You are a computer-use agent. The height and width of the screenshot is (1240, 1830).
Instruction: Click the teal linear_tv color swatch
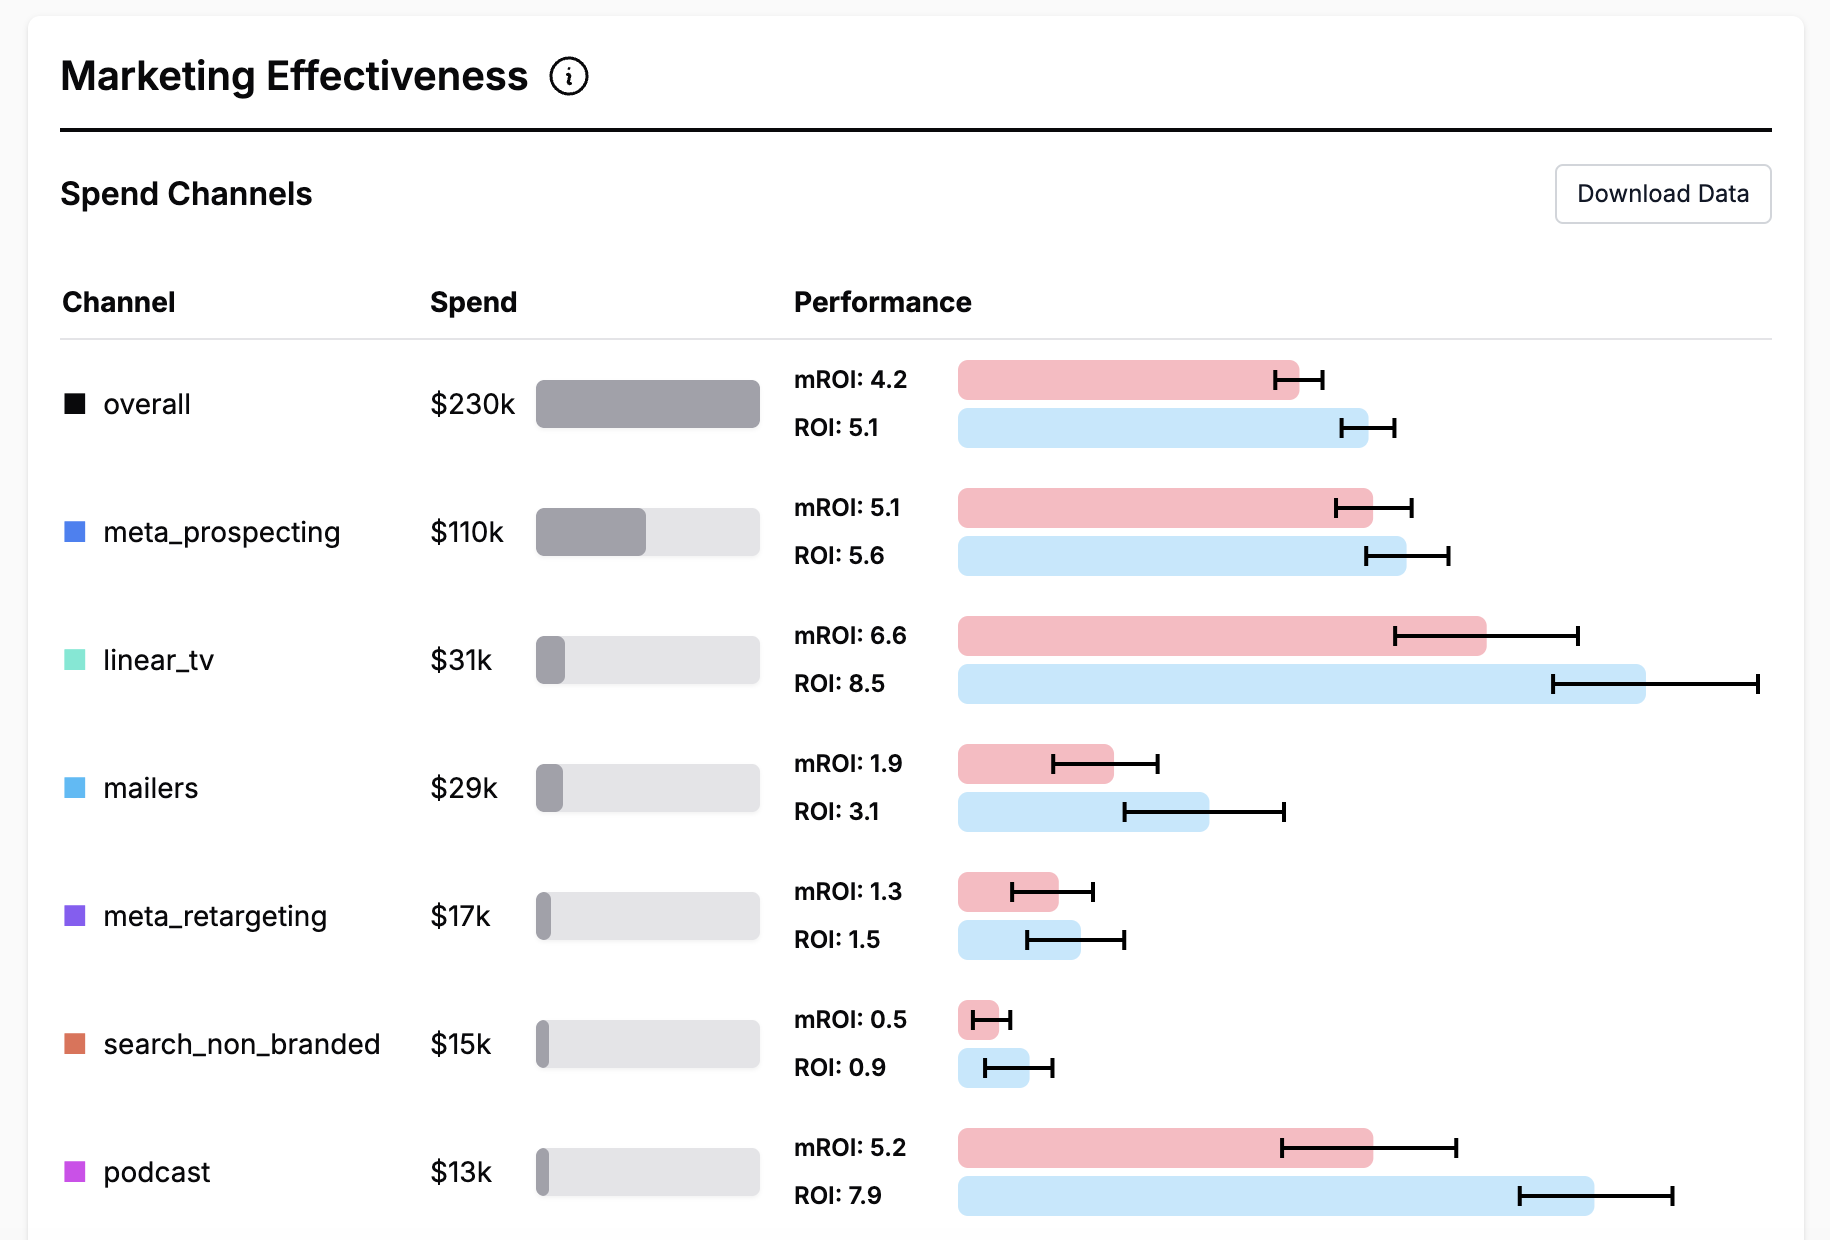75,660
